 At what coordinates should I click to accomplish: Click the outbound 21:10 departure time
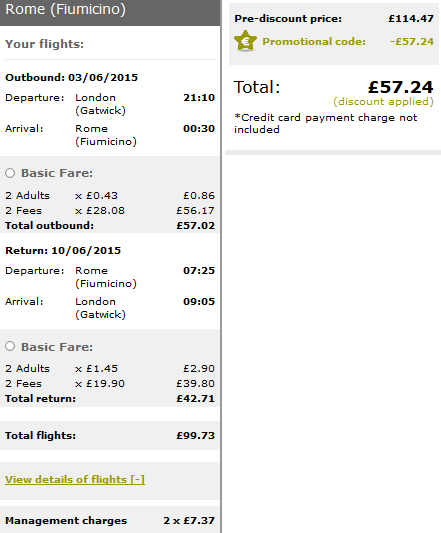tap(199, 98)
